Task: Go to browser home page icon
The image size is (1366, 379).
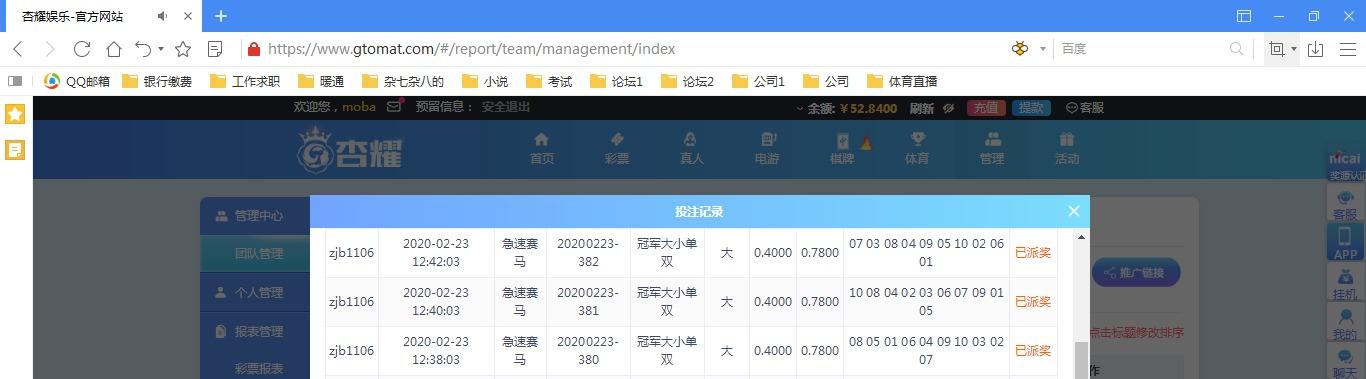Action: pos(114,49)
